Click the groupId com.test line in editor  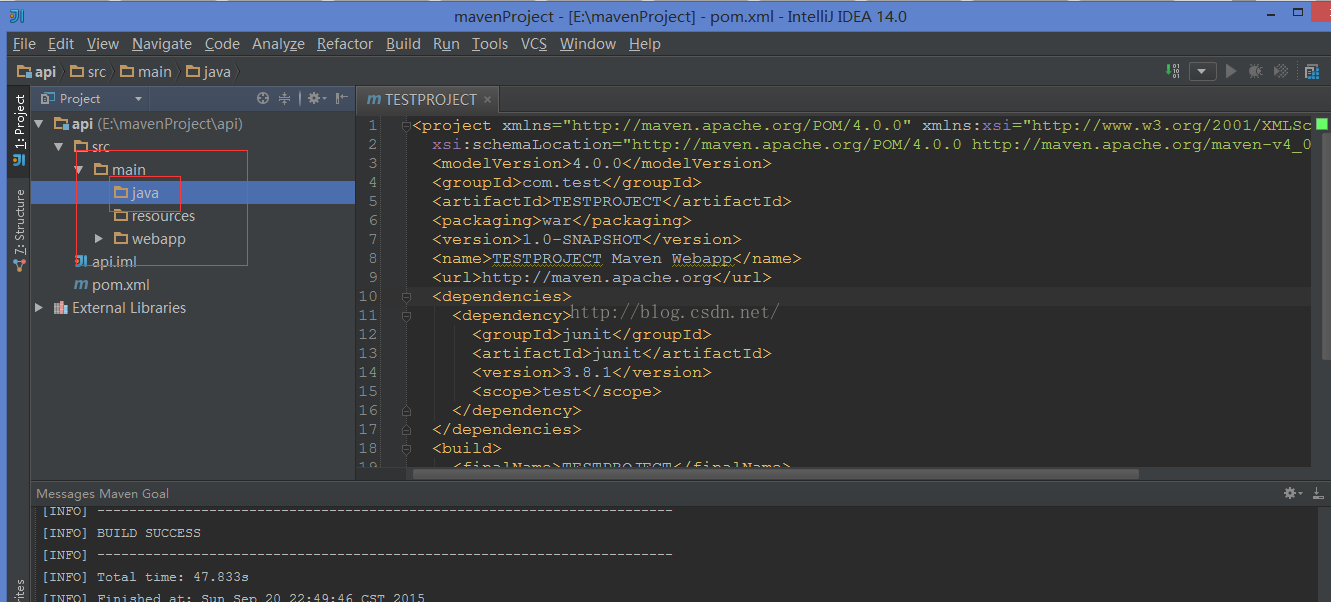coord(566,183)
